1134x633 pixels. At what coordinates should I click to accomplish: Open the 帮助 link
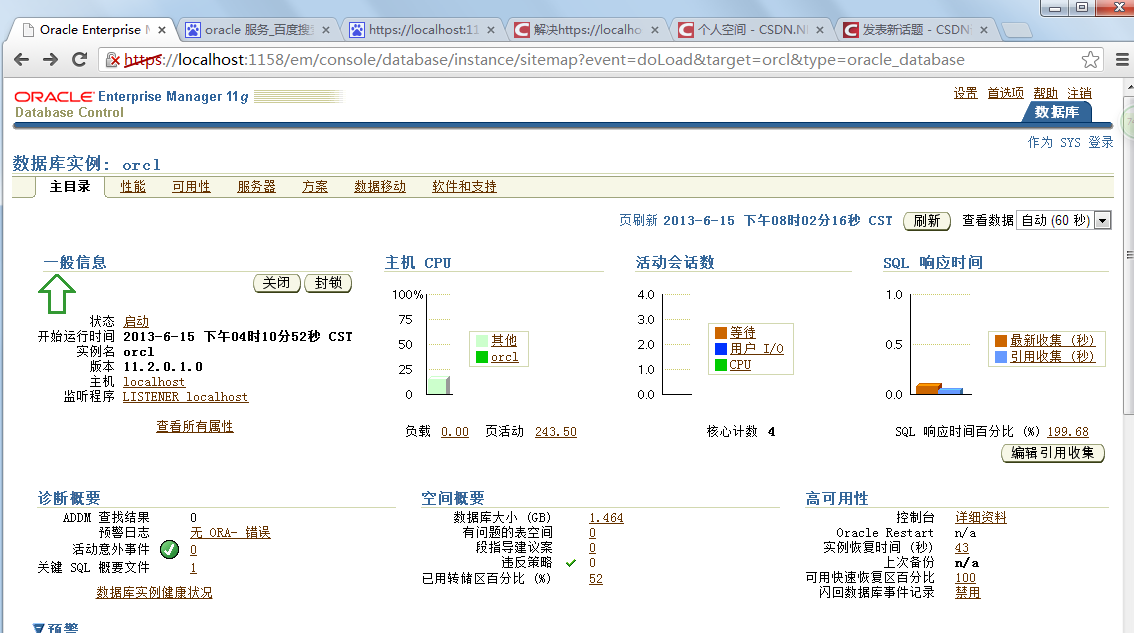click(x=1046, y=93)
